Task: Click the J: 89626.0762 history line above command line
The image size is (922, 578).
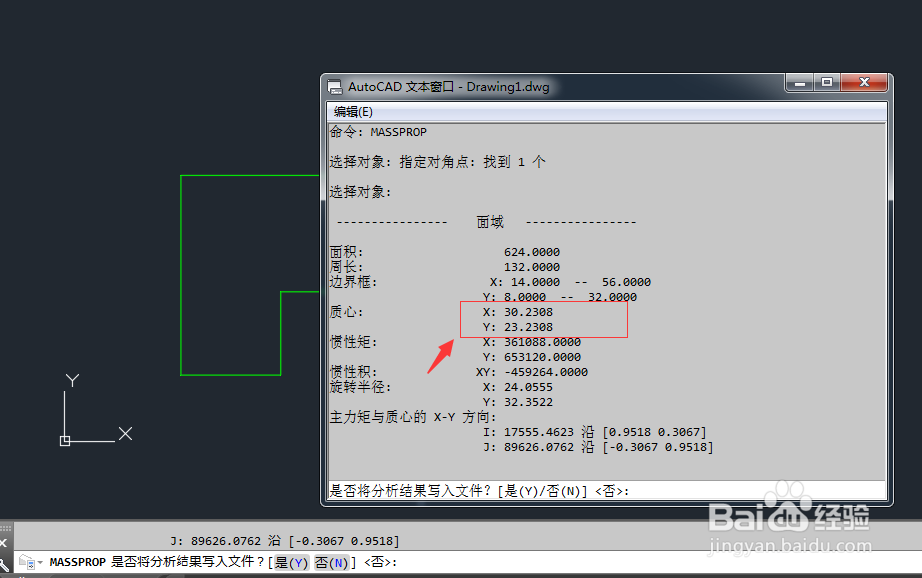Action: 285,541
